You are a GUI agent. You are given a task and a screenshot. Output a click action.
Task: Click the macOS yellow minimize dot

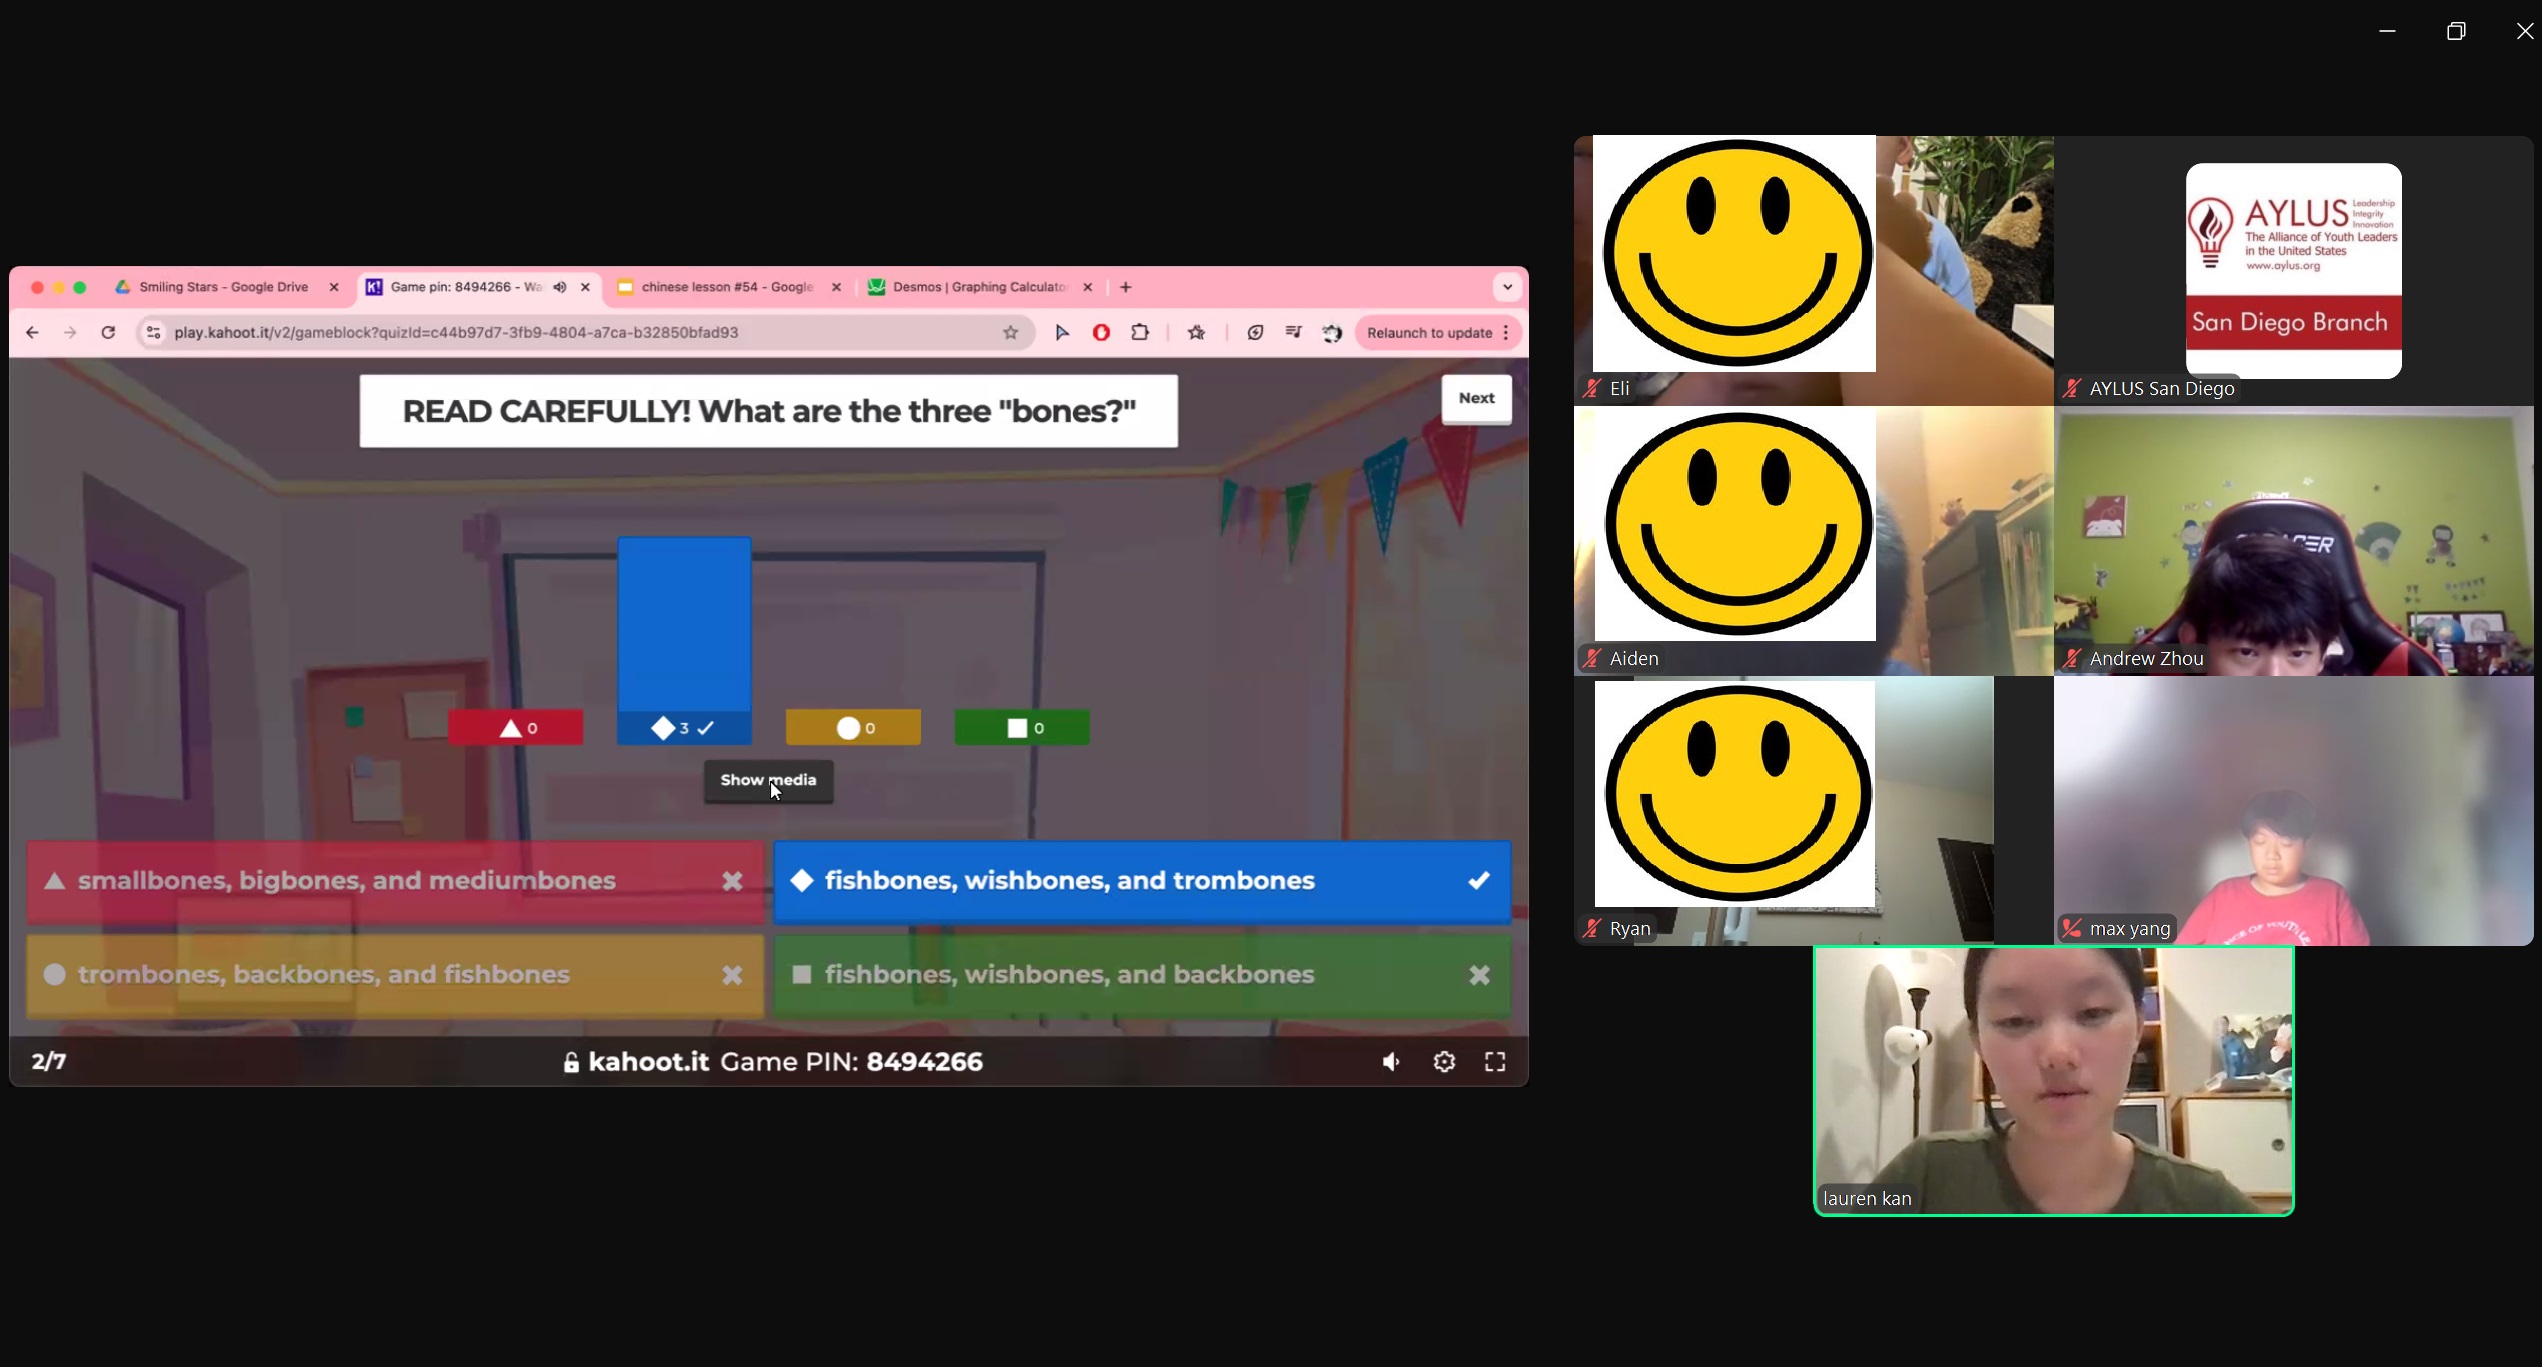click(x=59, y=287)
